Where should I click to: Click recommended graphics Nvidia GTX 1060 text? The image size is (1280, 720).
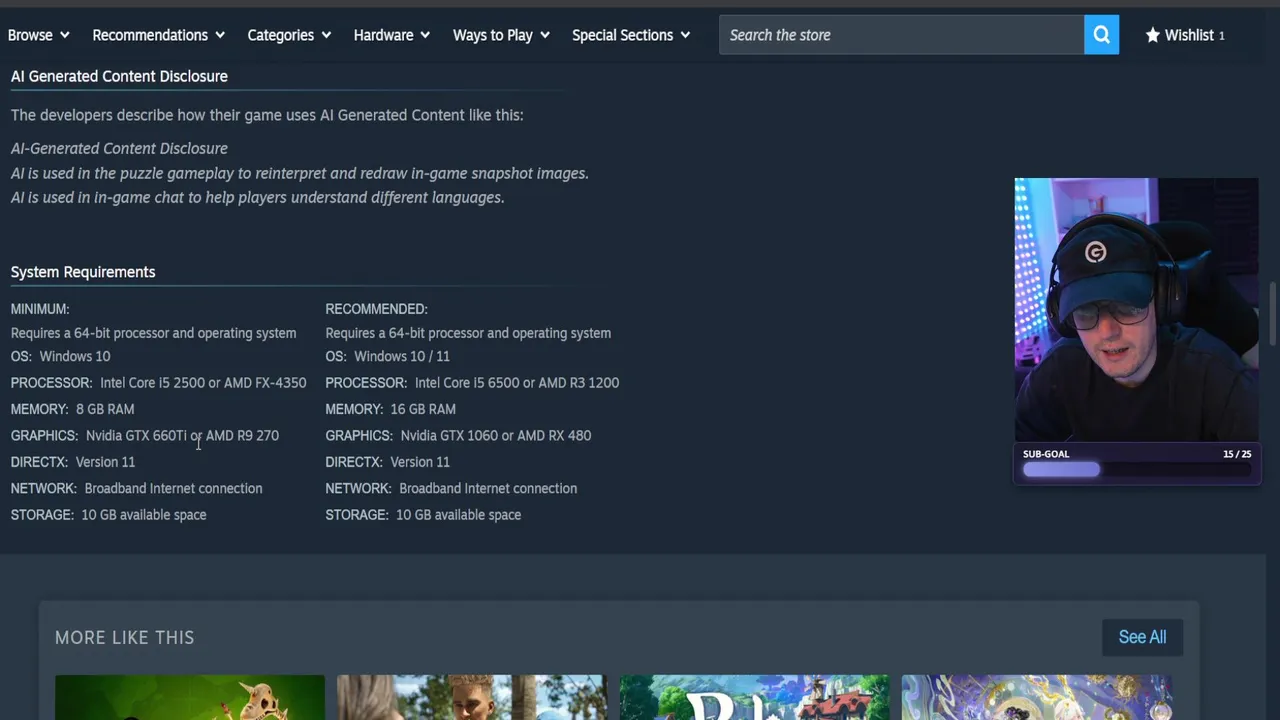449,436
